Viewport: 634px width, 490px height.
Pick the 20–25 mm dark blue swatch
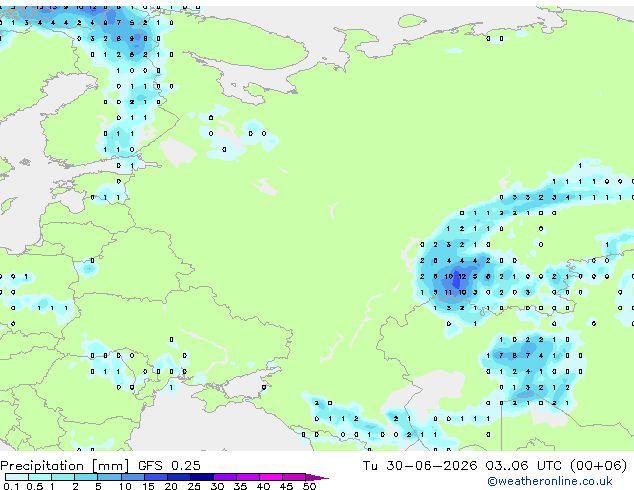click(179, 477)
